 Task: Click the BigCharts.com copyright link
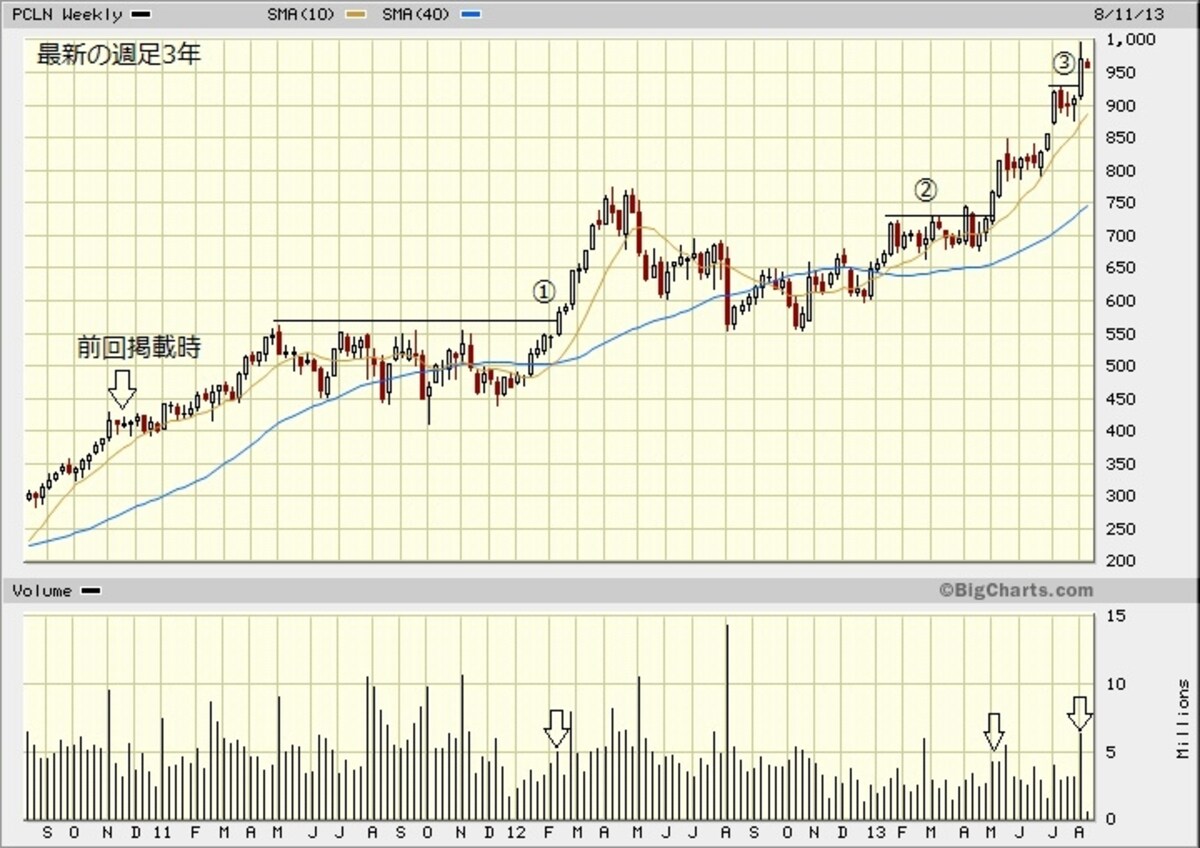pos(1016,590)
